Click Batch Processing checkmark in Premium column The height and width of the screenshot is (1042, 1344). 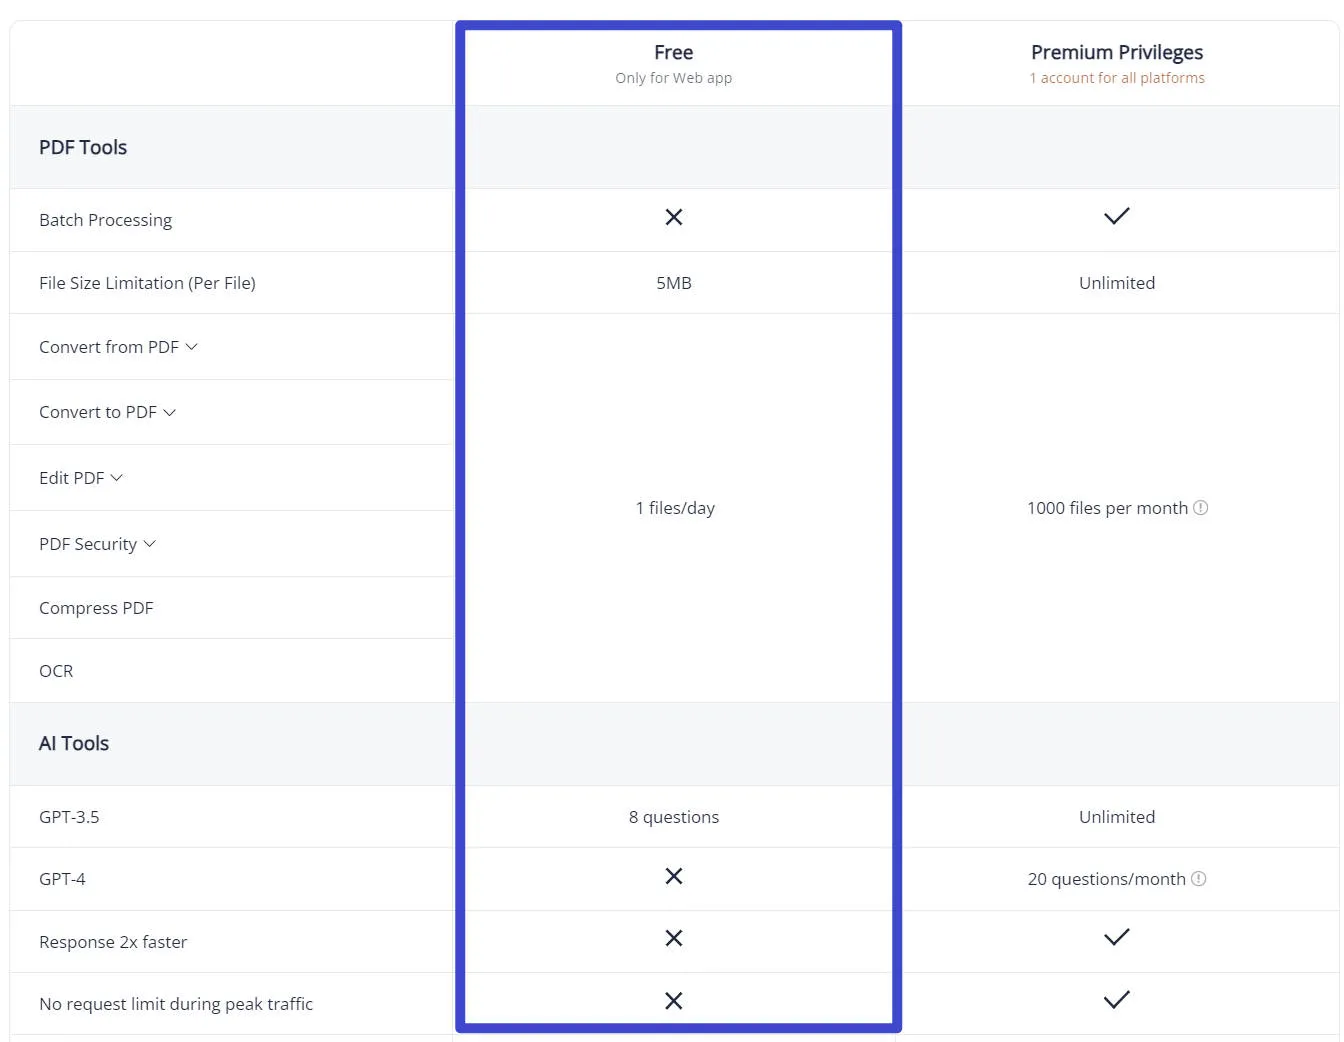click(x=1117, y=216)
